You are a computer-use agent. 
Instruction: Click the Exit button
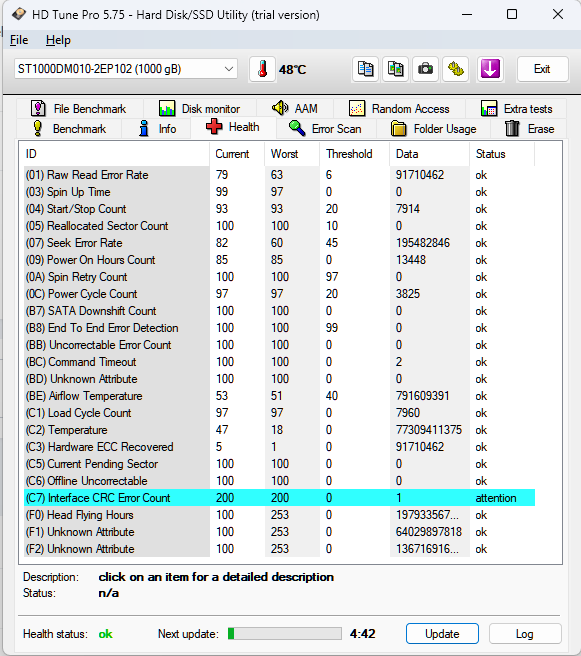pyautogui.click(x=543, y=69)
